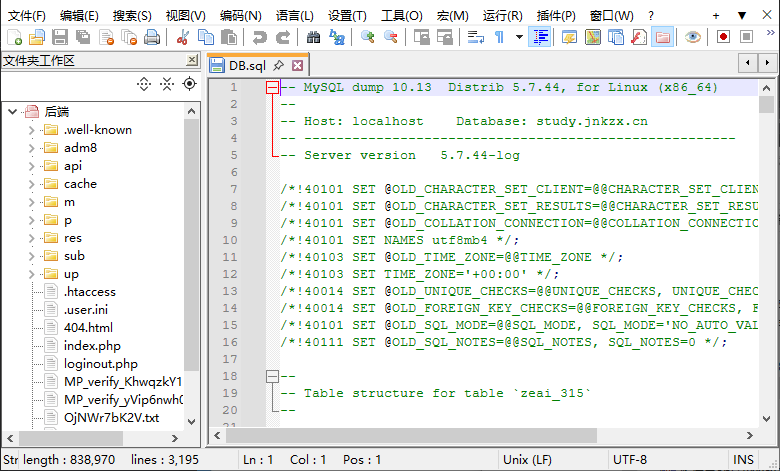Start macro recording with the red dot icon

click(723, 37)
